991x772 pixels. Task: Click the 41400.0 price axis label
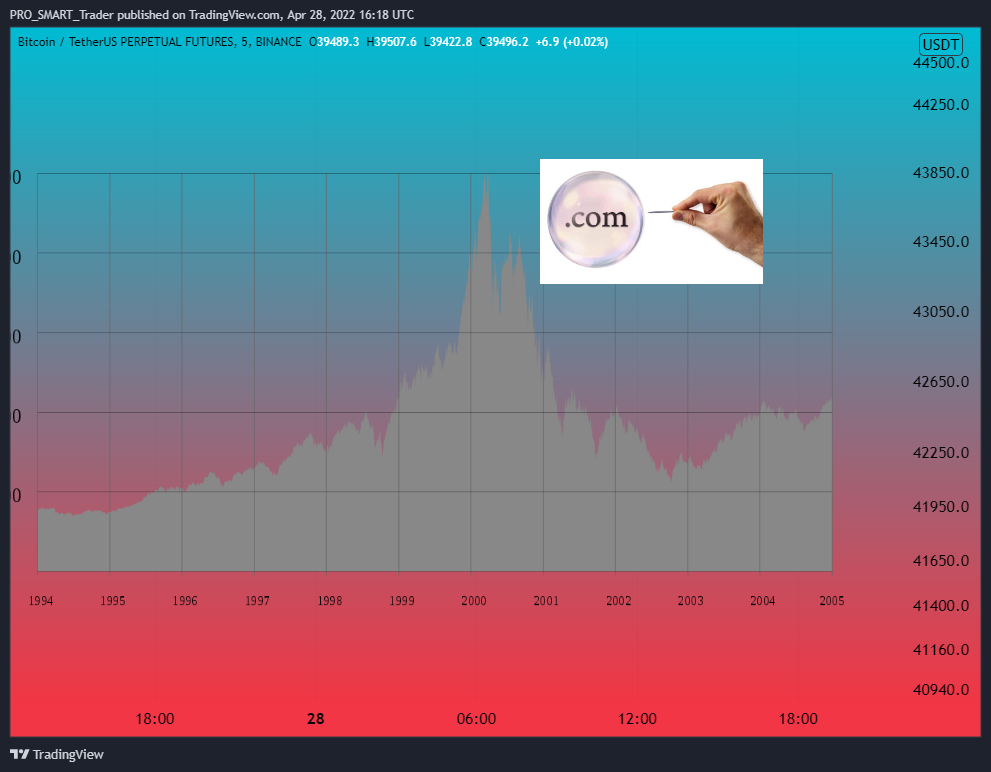(x=940, y=606)
